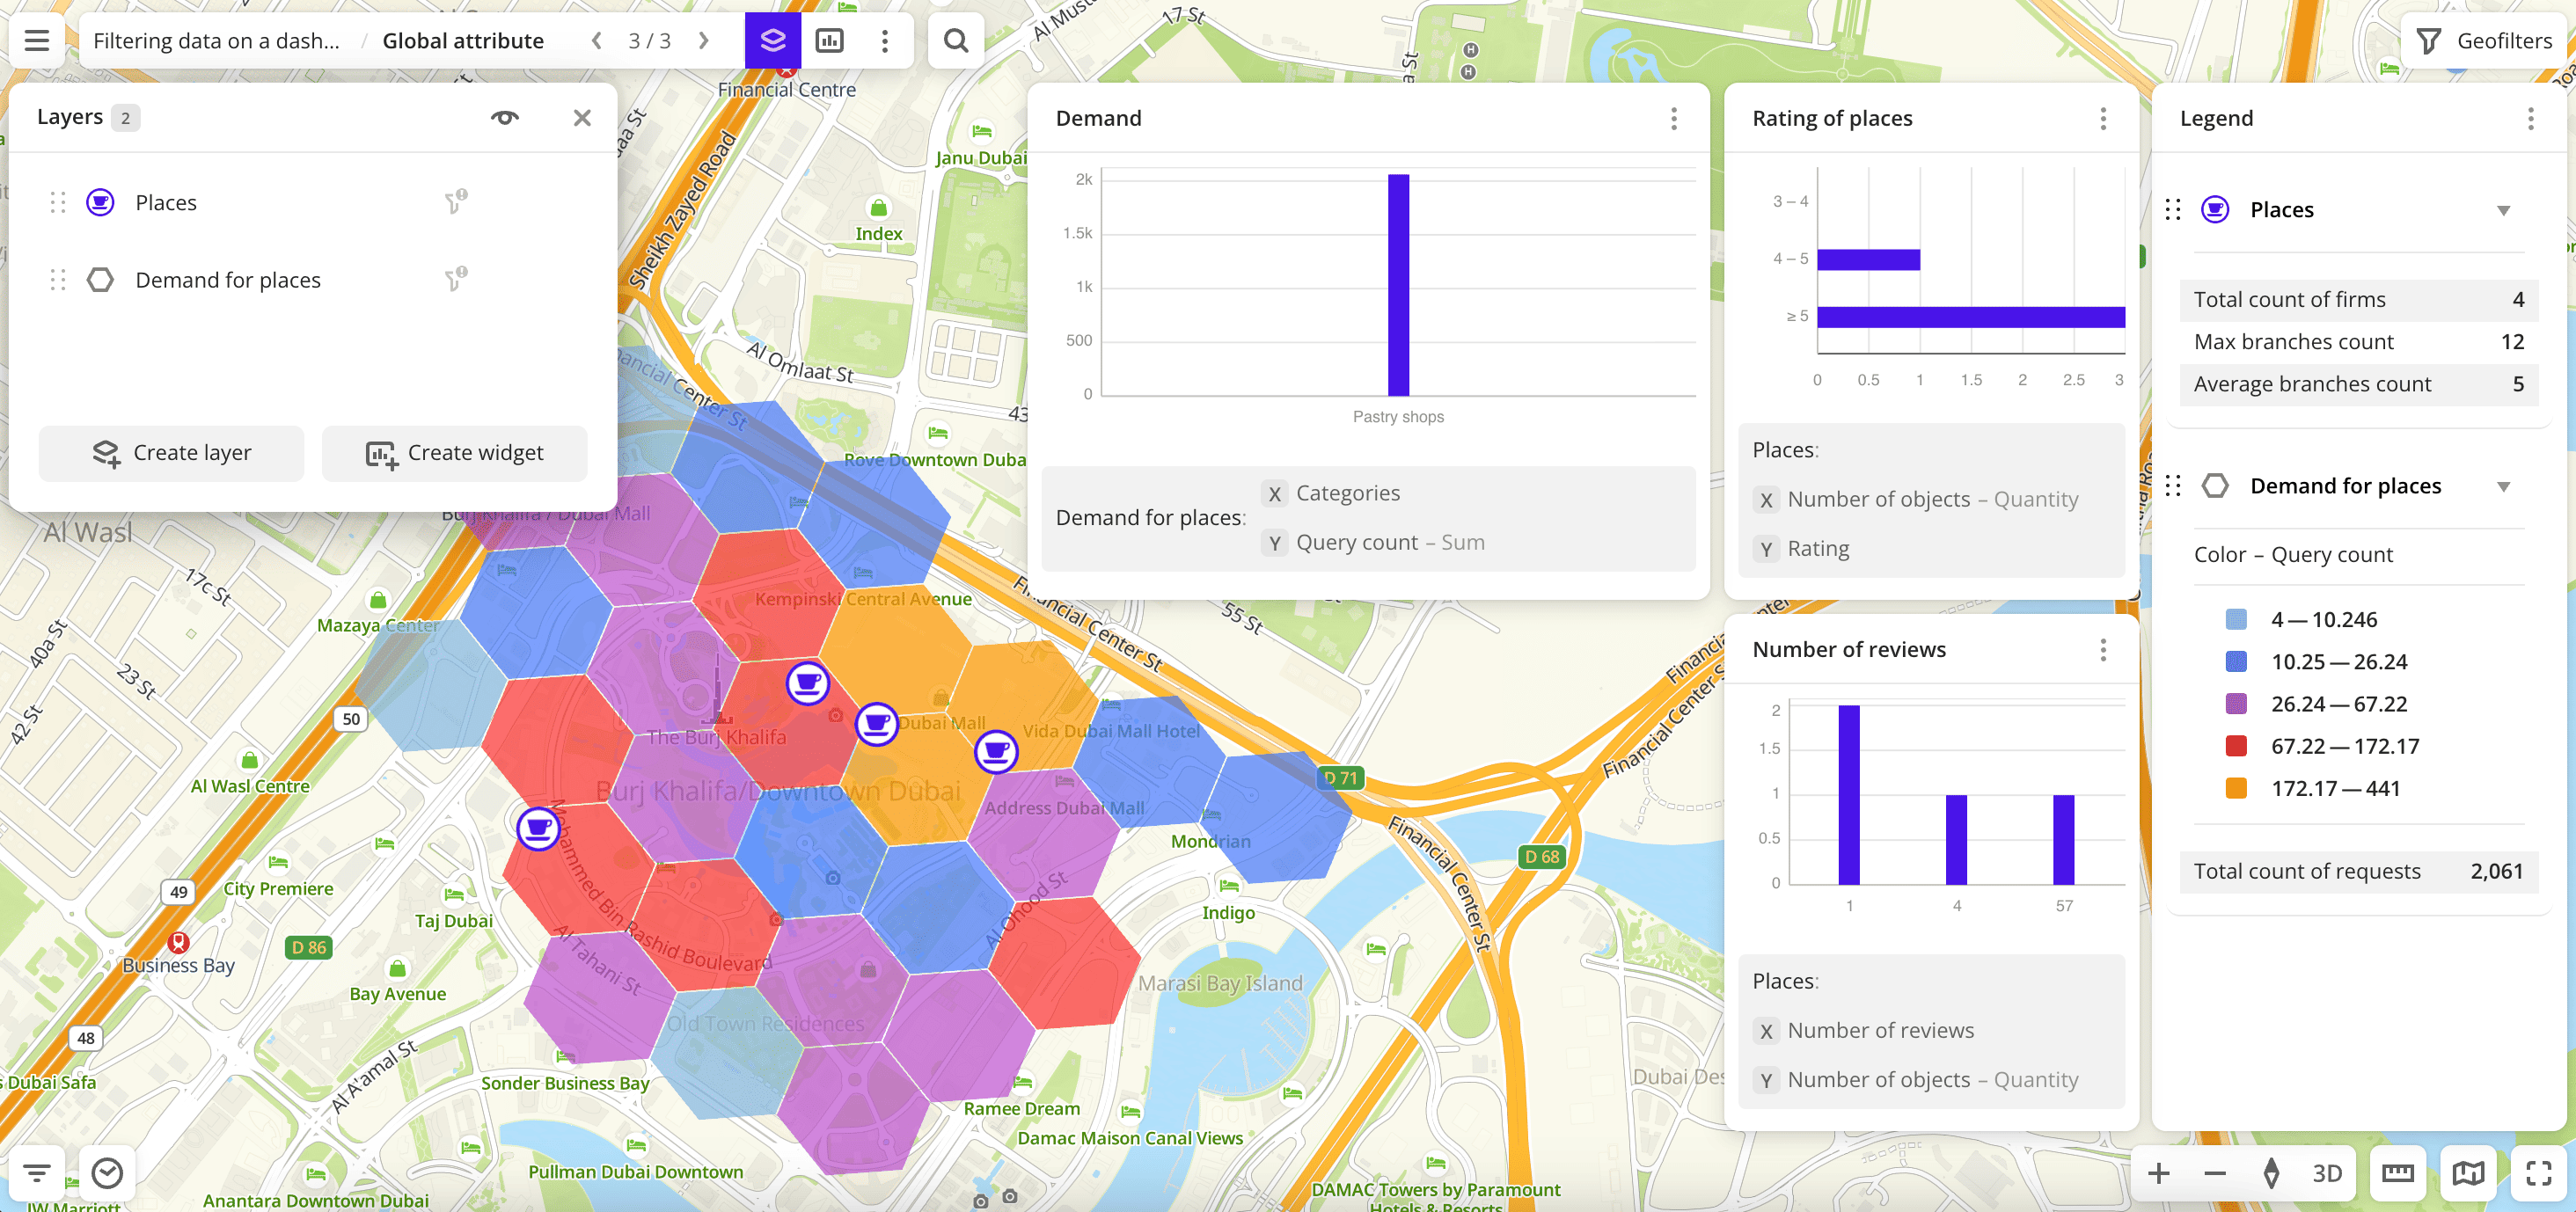The image size is (2576, 1212).
Task: Enter fullscreen map mode
Action: pos(2538,1173)
